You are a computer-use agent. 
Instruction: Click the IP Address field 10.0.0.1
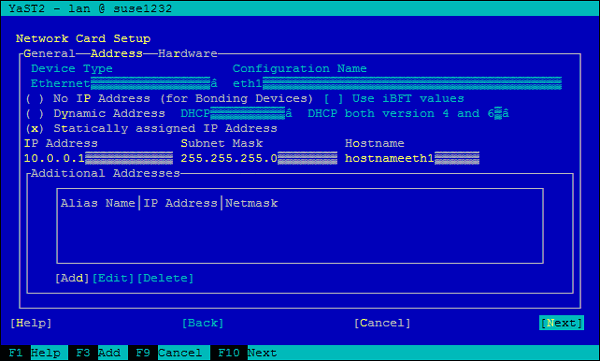(x=98, y=158)
